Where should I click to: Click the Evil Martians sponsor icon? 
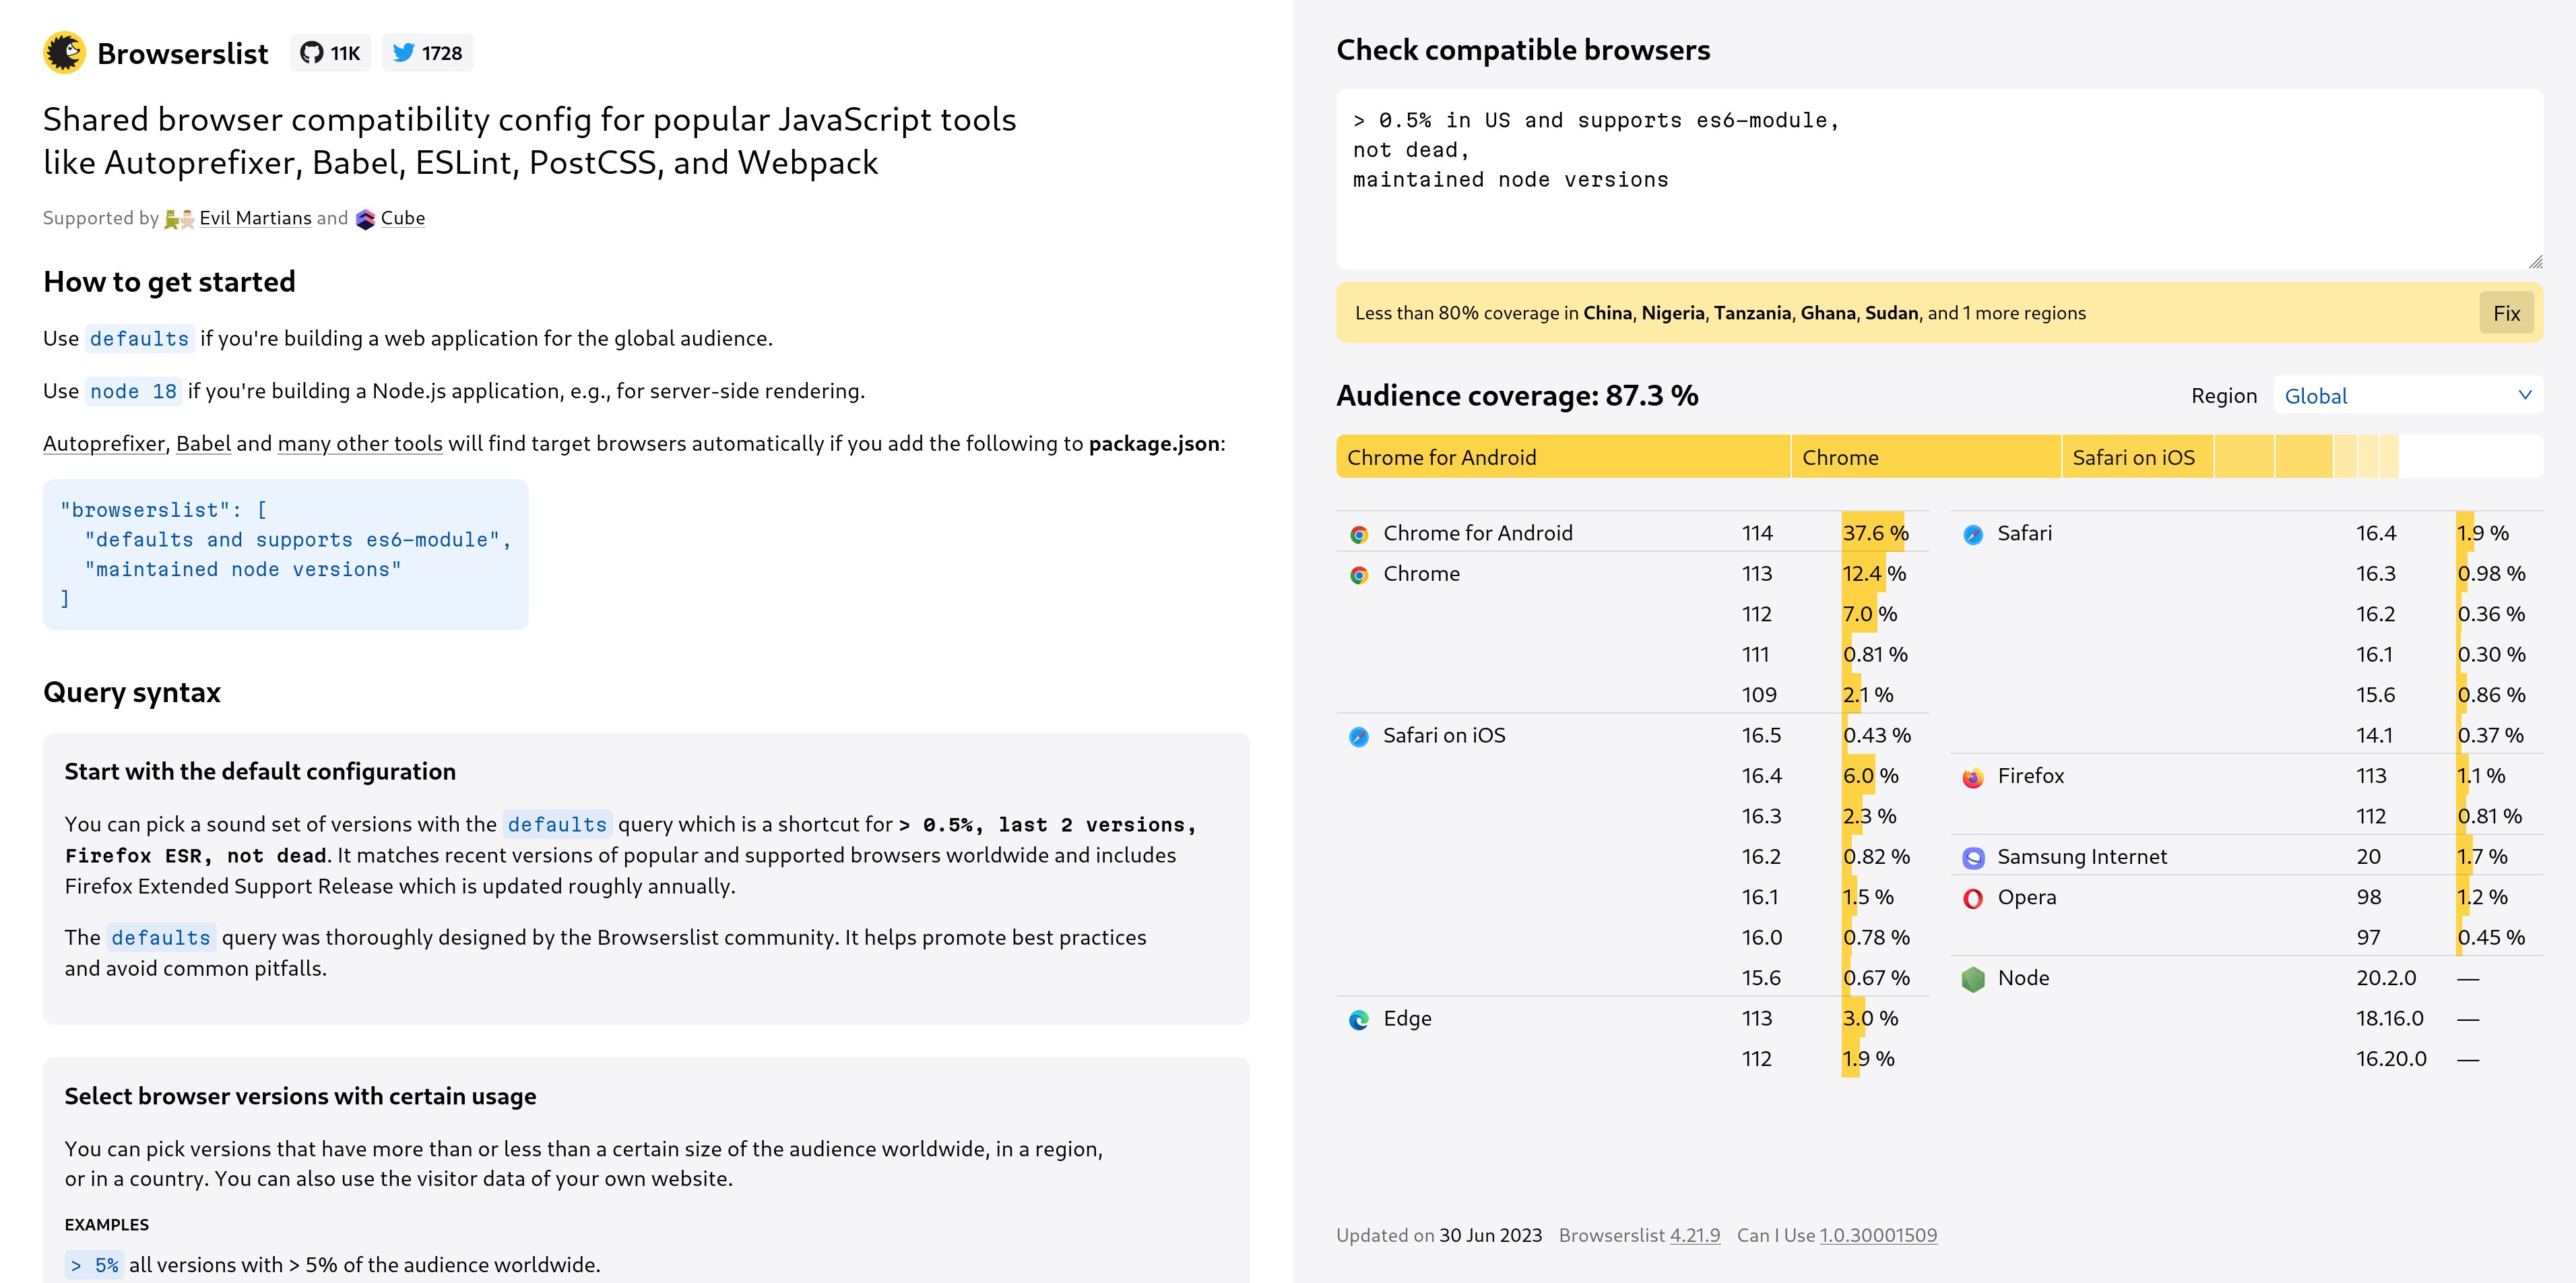pos(179,219)
